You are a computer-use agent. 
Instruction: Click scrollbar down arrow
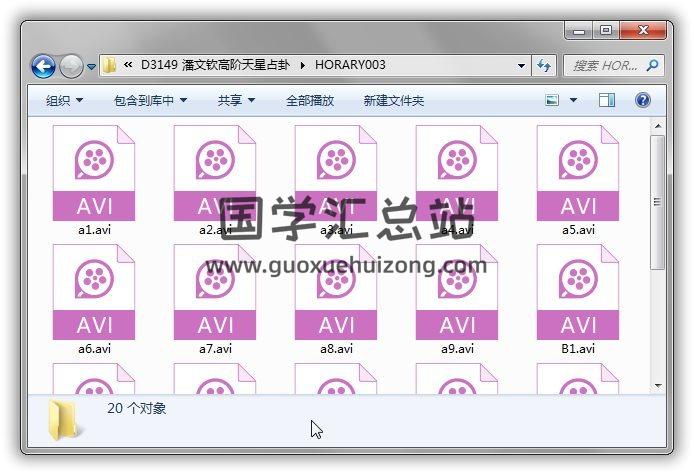click(x=658, y=386)
